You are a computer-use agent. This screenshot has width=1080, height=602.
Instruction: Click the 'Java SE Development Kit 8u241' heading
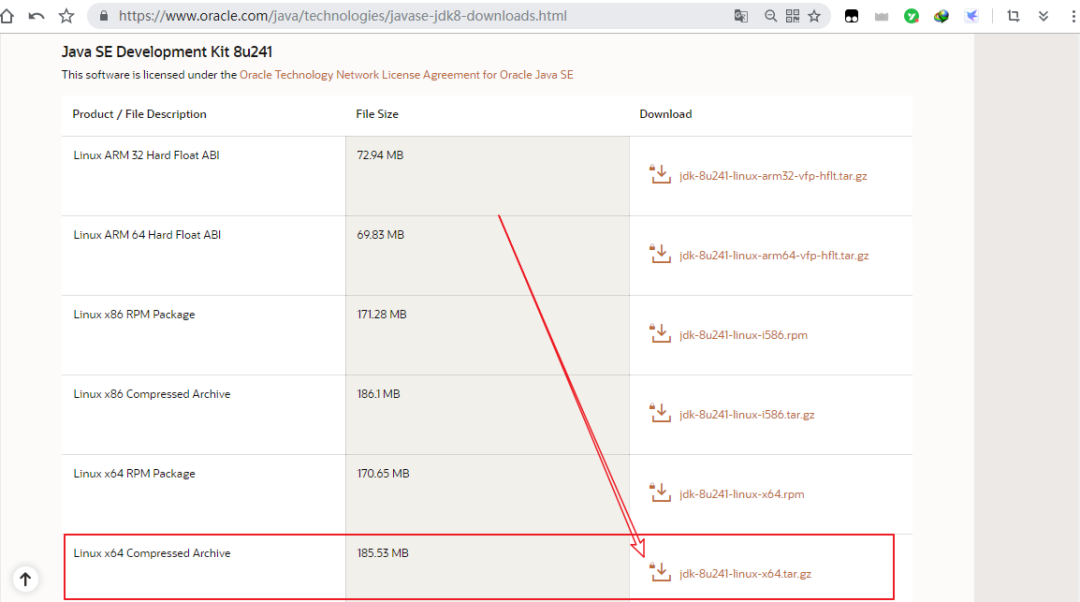pos(167,52)
